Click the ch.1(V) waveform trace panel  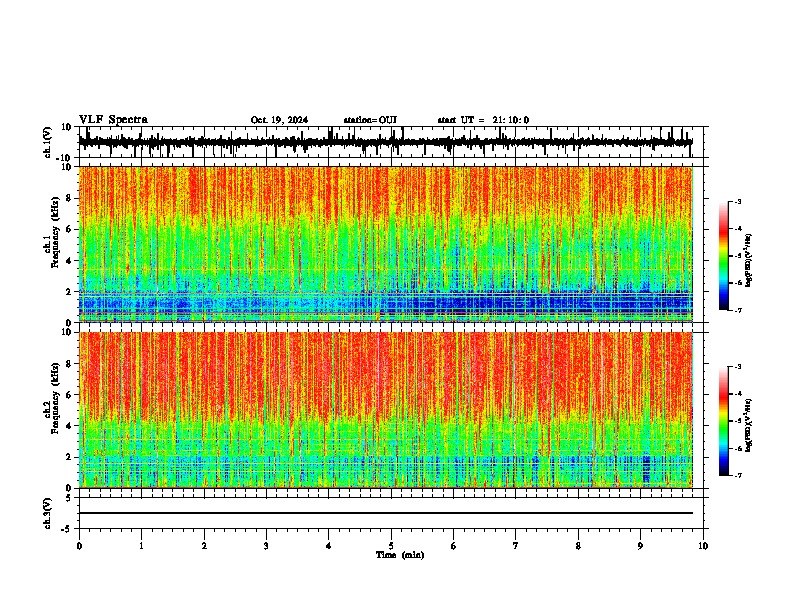coord(391,142)
